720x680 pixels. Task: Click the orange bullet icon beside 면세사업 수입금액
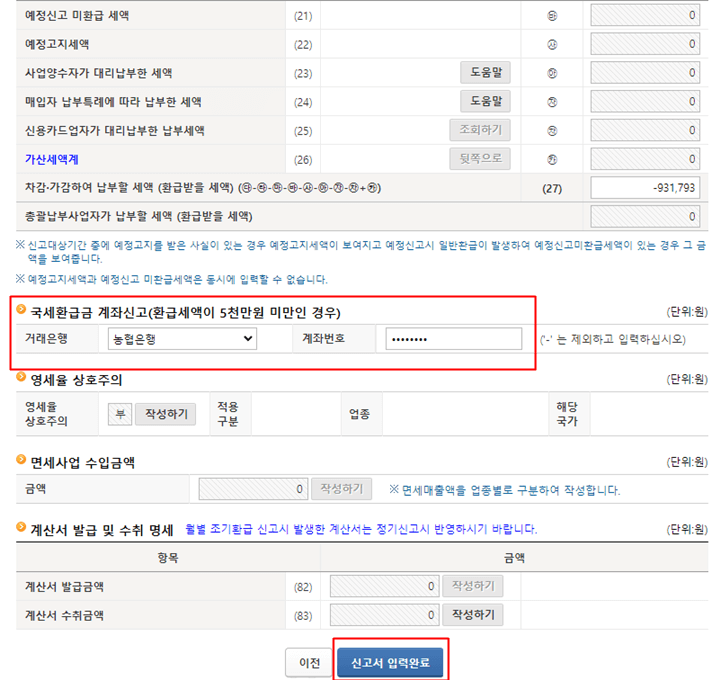21,459
